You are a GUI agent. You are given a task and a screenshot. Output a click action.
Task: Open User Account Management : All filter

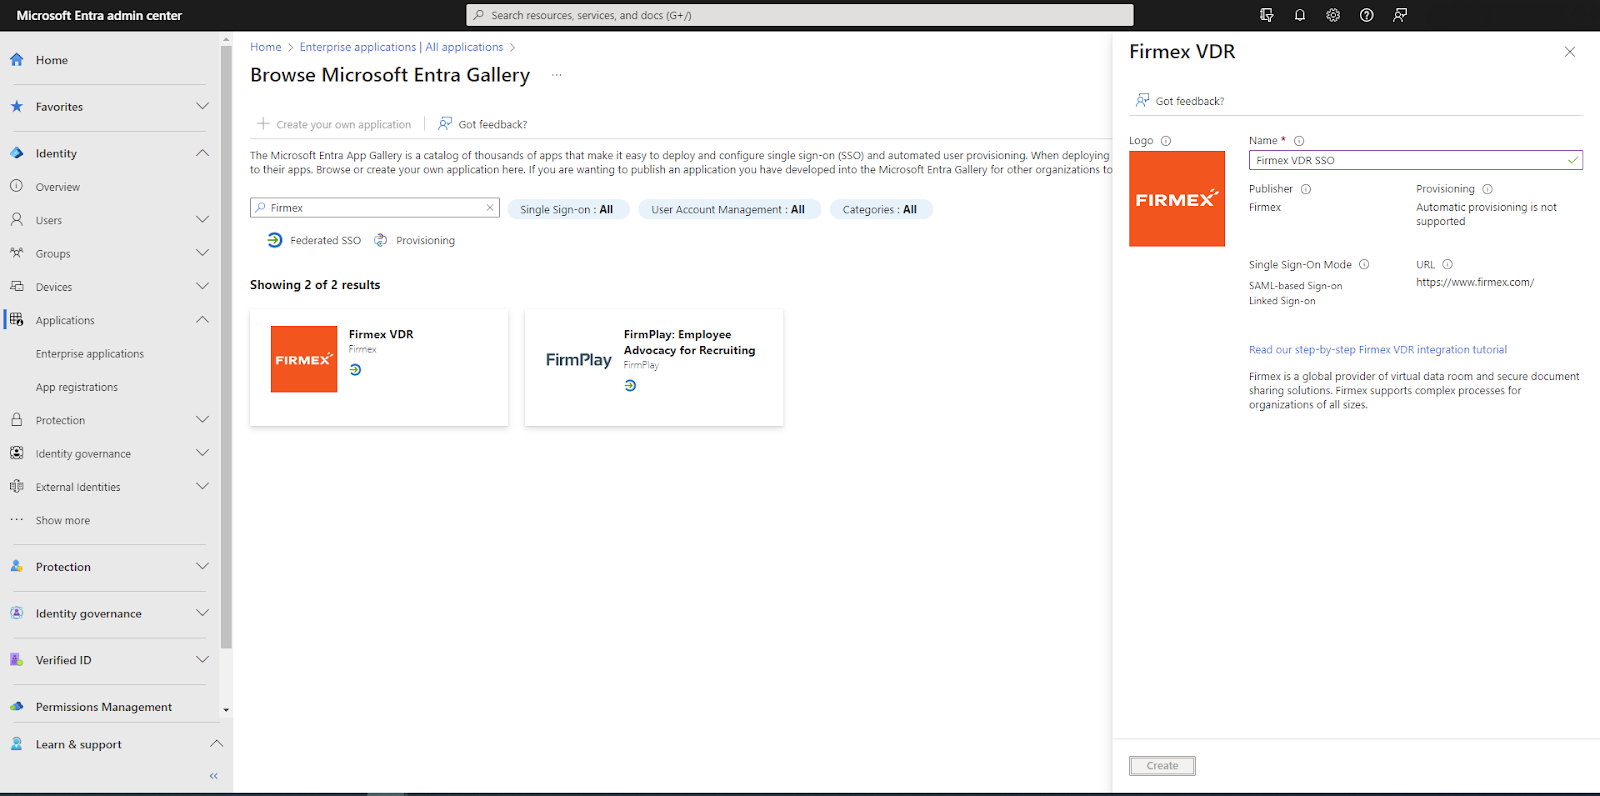coord(729,209)
